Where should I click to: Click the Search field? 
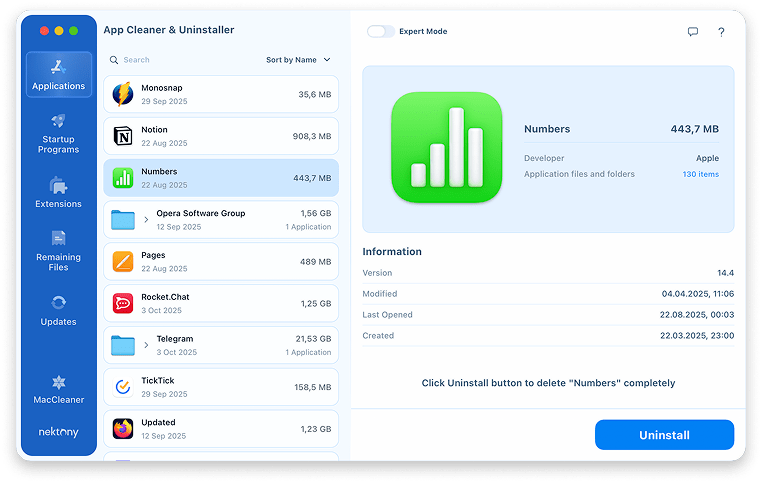click(180, 60)
